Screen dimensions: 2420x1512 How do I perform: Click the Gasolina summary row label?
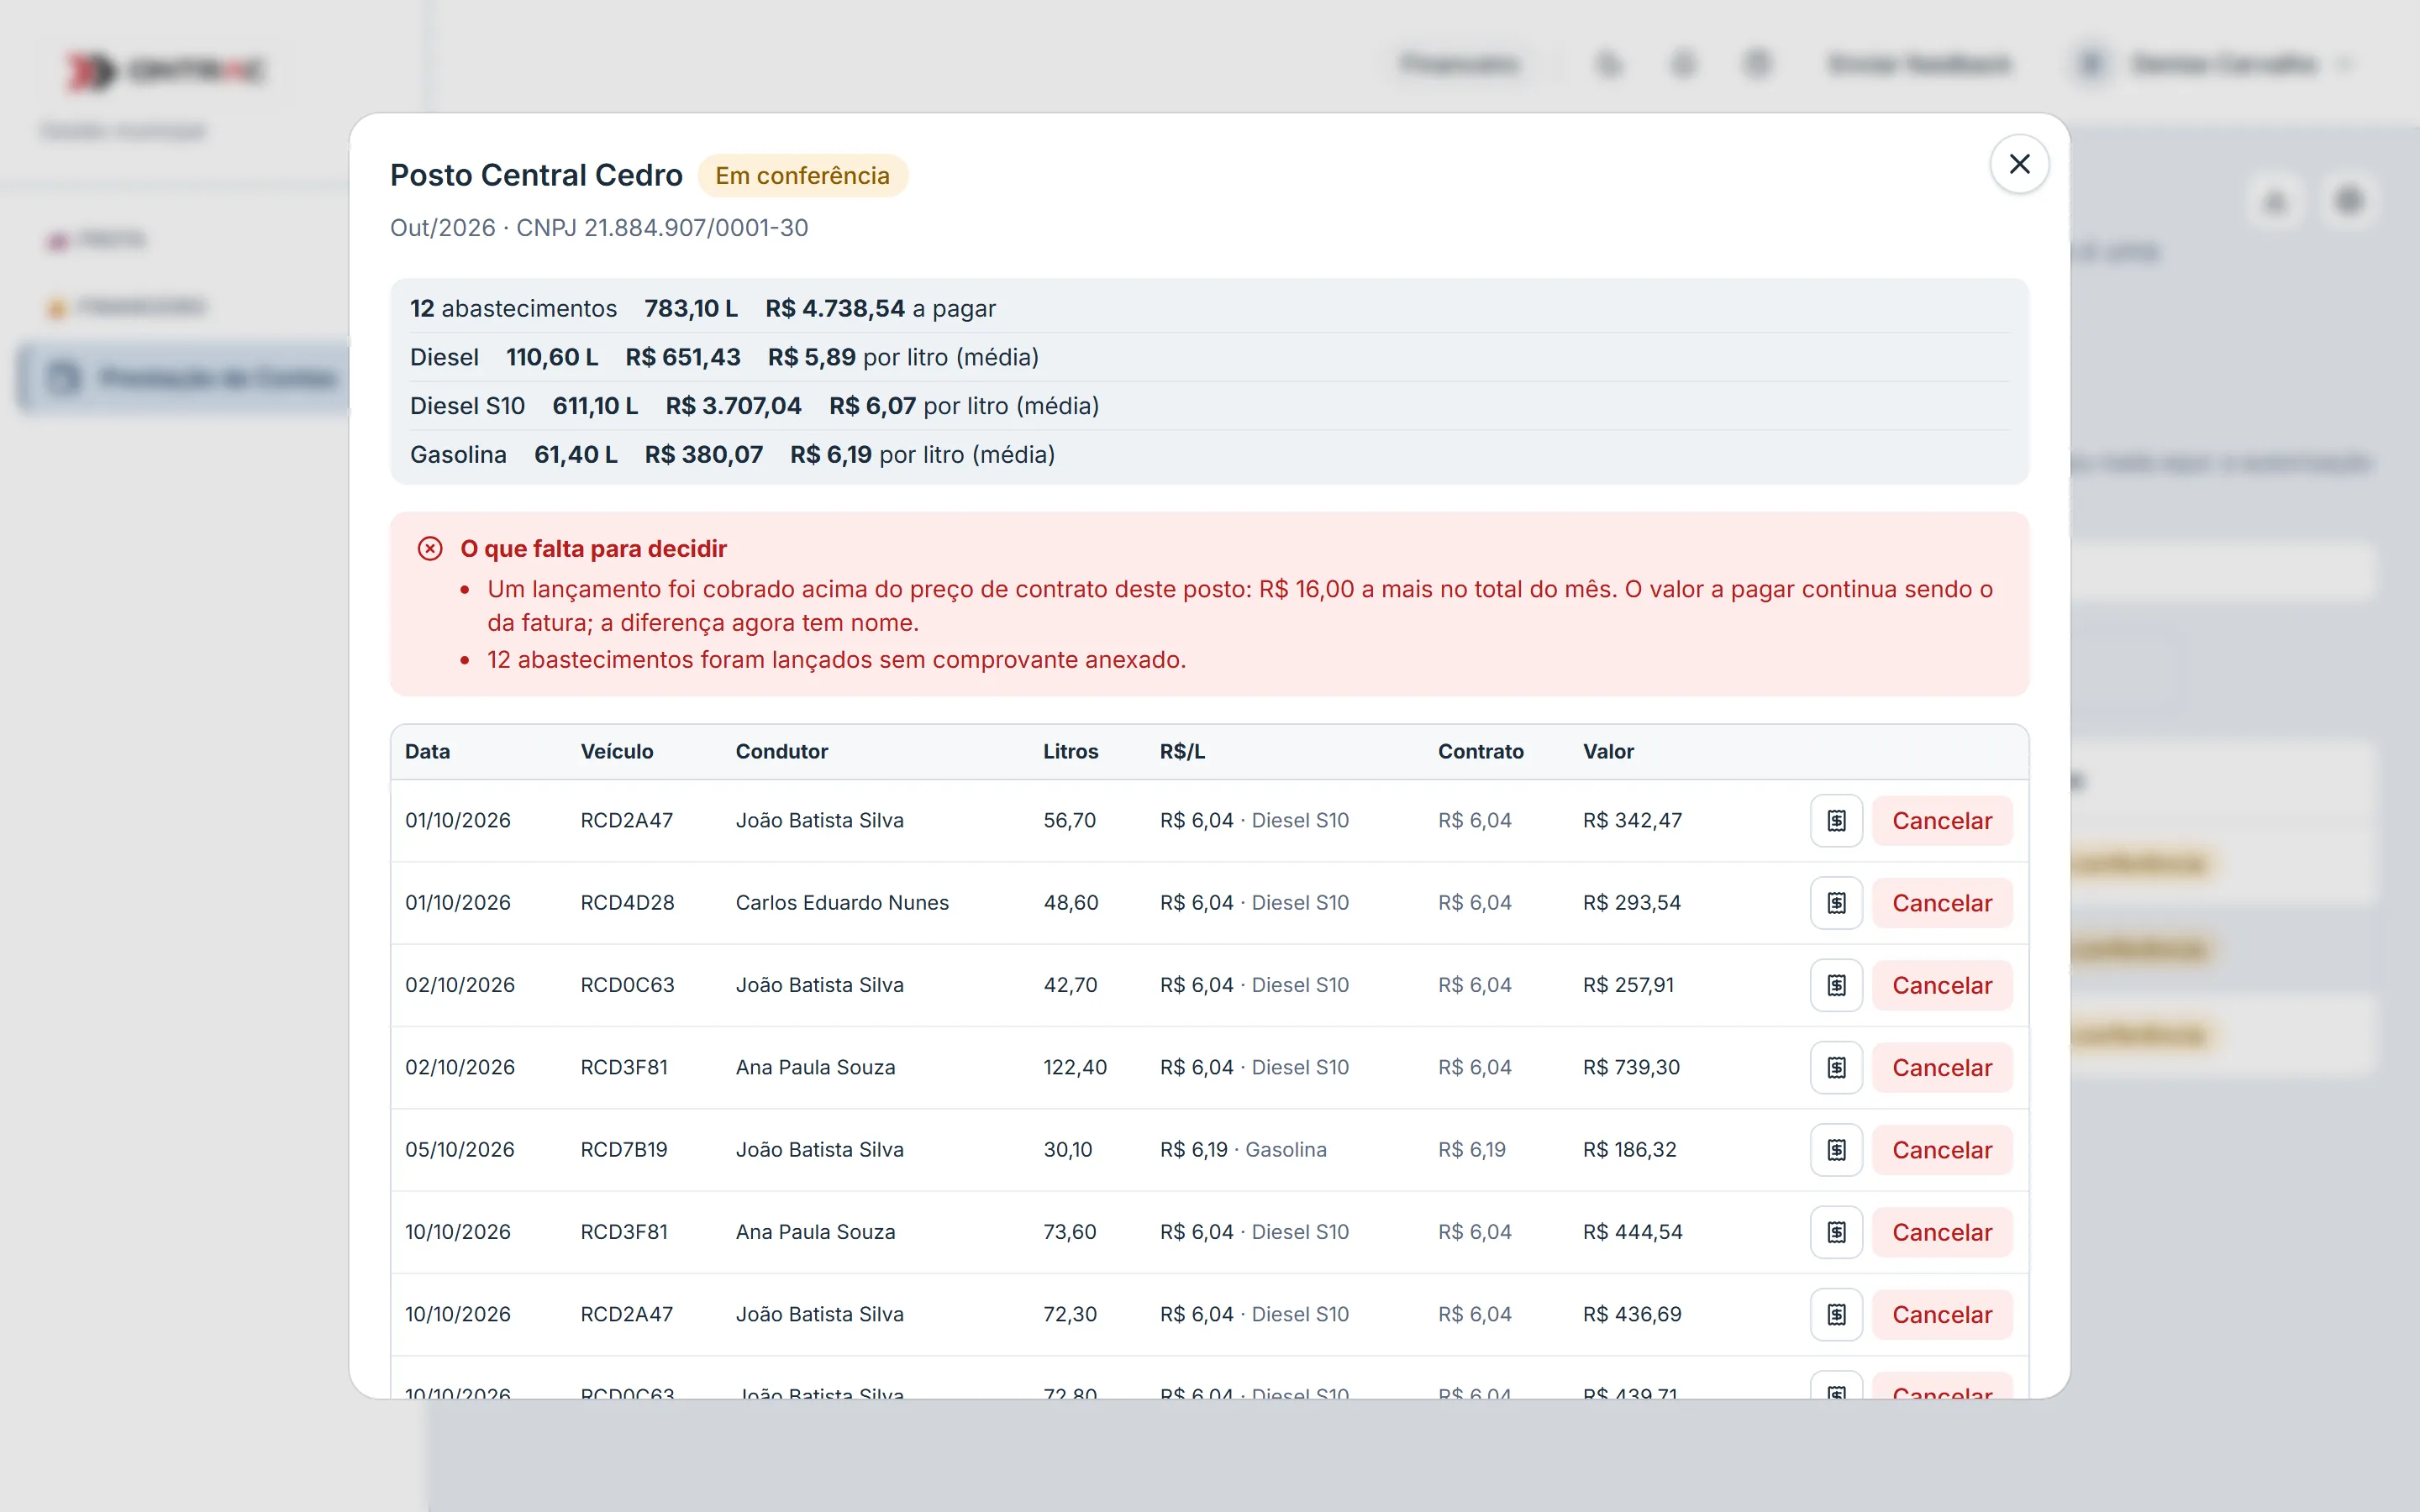[x=458, y=455]
